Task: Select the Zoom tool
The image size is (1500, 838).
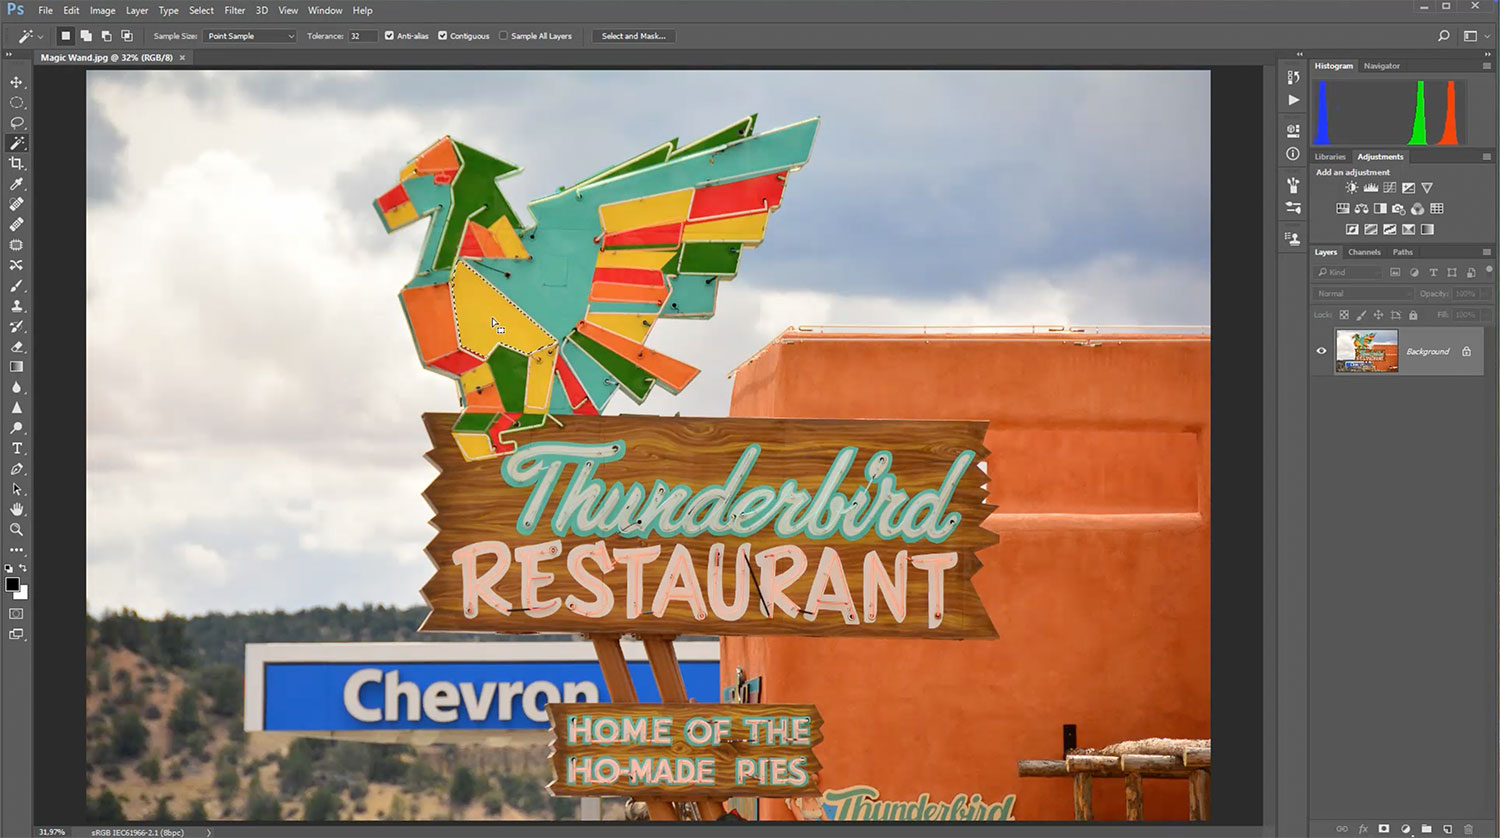Action: (16, 530)
